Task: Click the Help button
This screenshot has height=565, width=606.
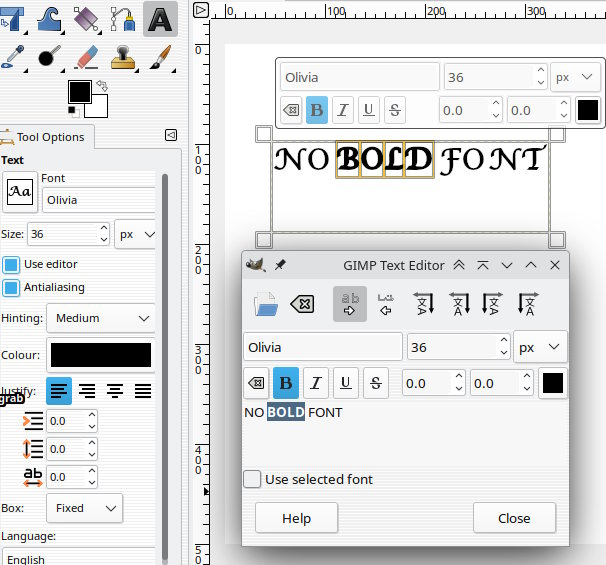Action: [296, 518]
